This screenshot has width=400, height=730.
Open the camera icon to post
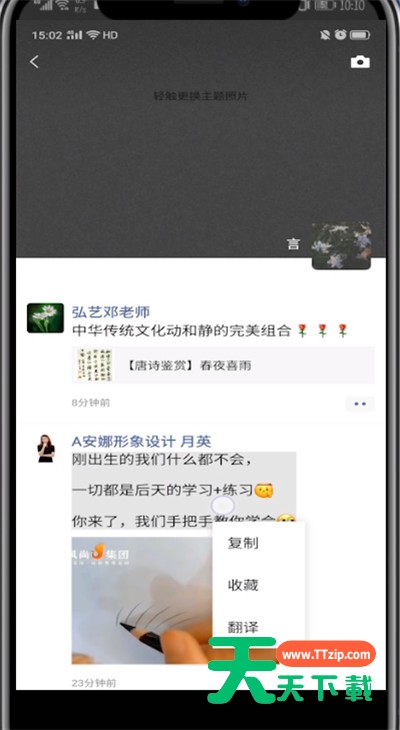point(360,62)
